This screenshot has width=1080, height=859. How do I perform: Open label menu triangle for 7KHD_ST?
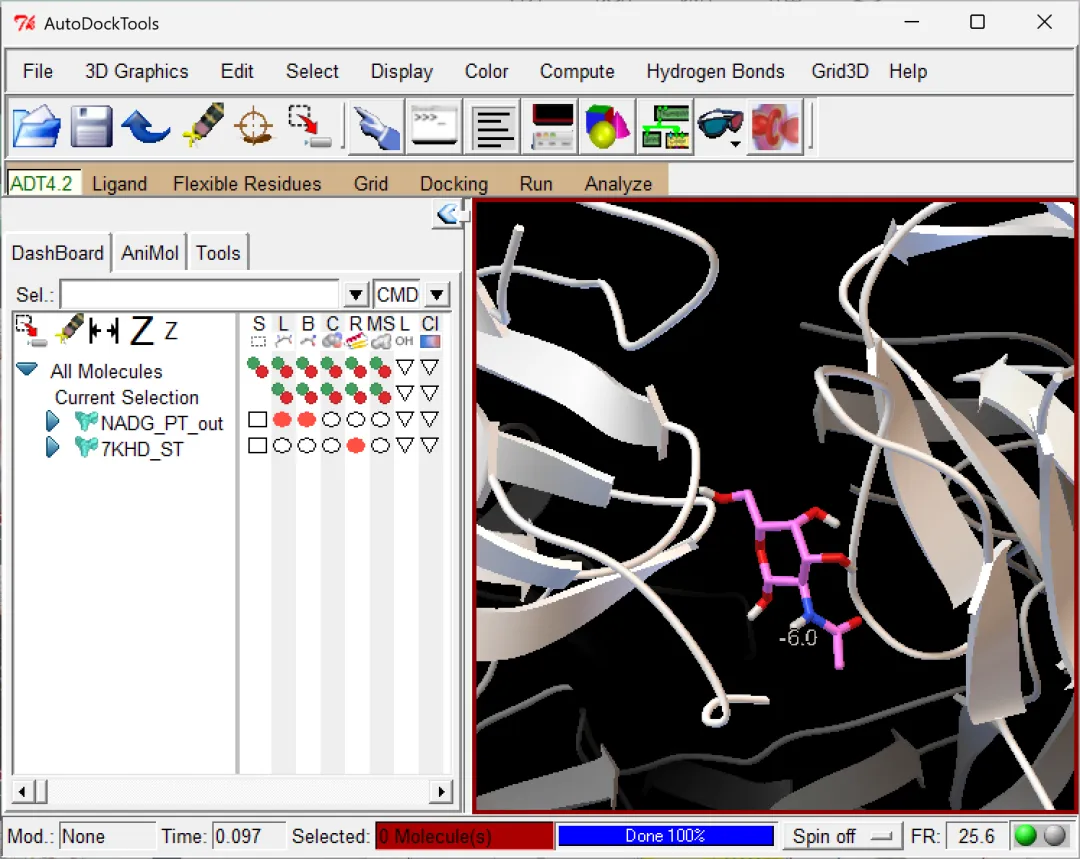pos(405,445)
